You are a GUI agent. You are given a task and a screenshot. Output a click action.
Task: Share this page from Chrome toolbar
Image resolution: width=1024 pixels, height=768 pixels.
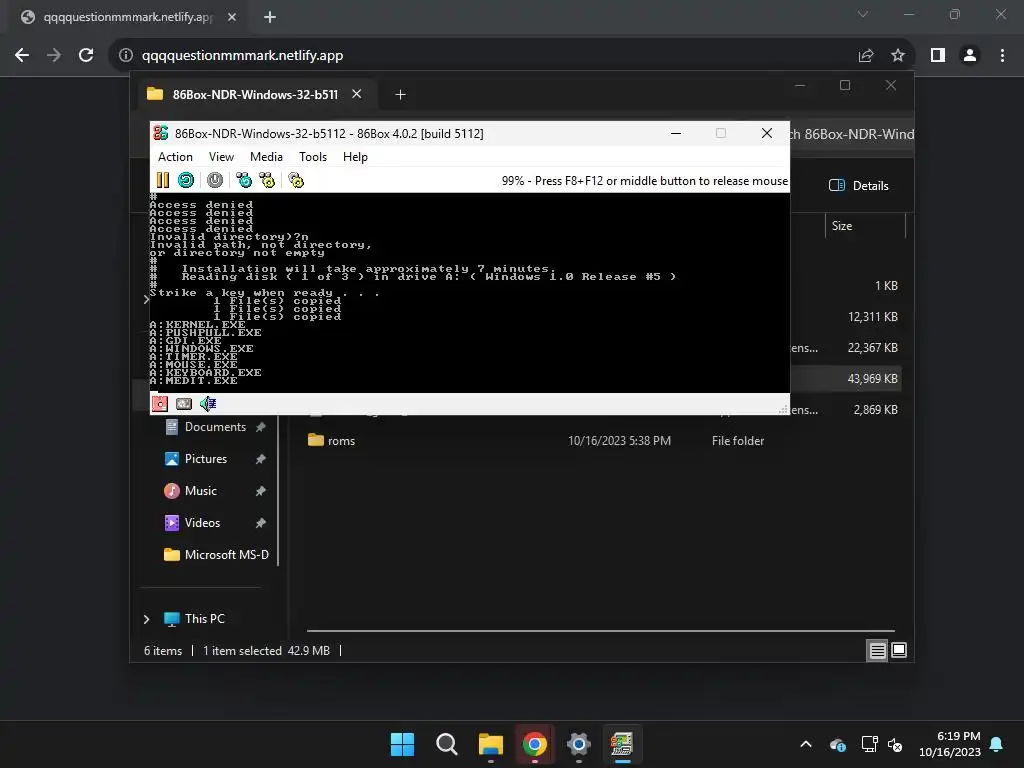coord(866,56)
